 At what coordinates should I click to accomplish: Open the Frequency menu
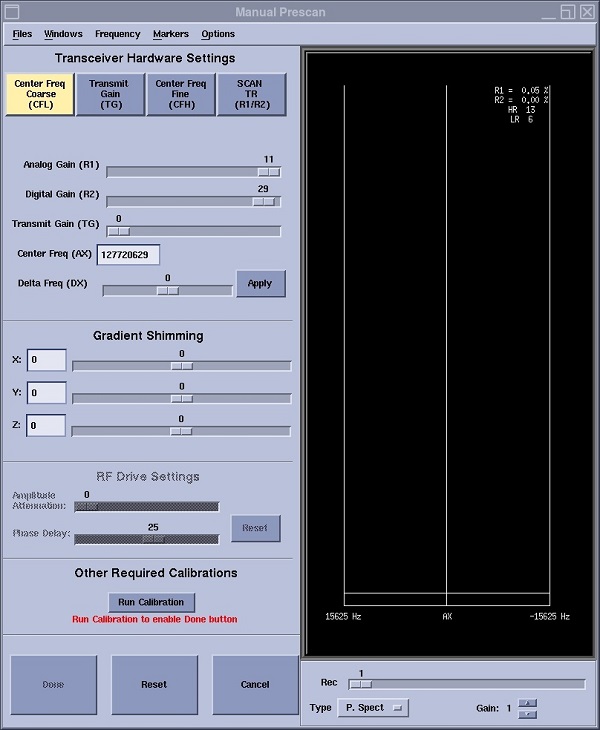click(x=117, y=34)
